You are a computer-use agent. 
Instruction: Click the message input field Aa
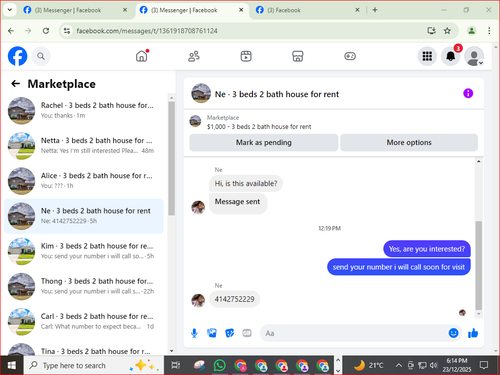click(354, 333)
